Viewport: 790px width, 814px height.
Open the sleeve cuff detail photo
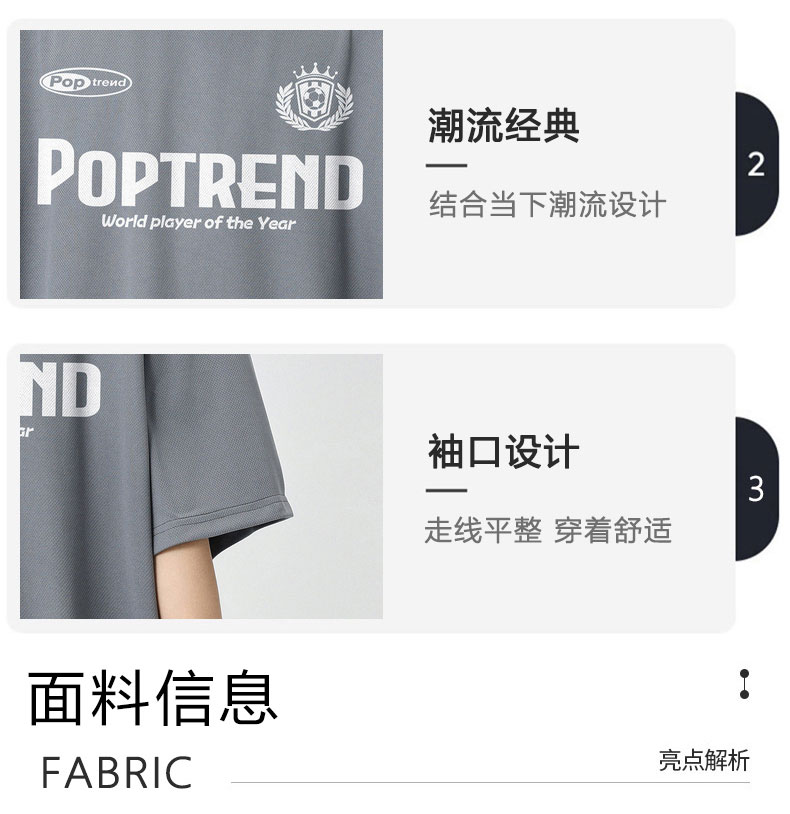point(201,486)
